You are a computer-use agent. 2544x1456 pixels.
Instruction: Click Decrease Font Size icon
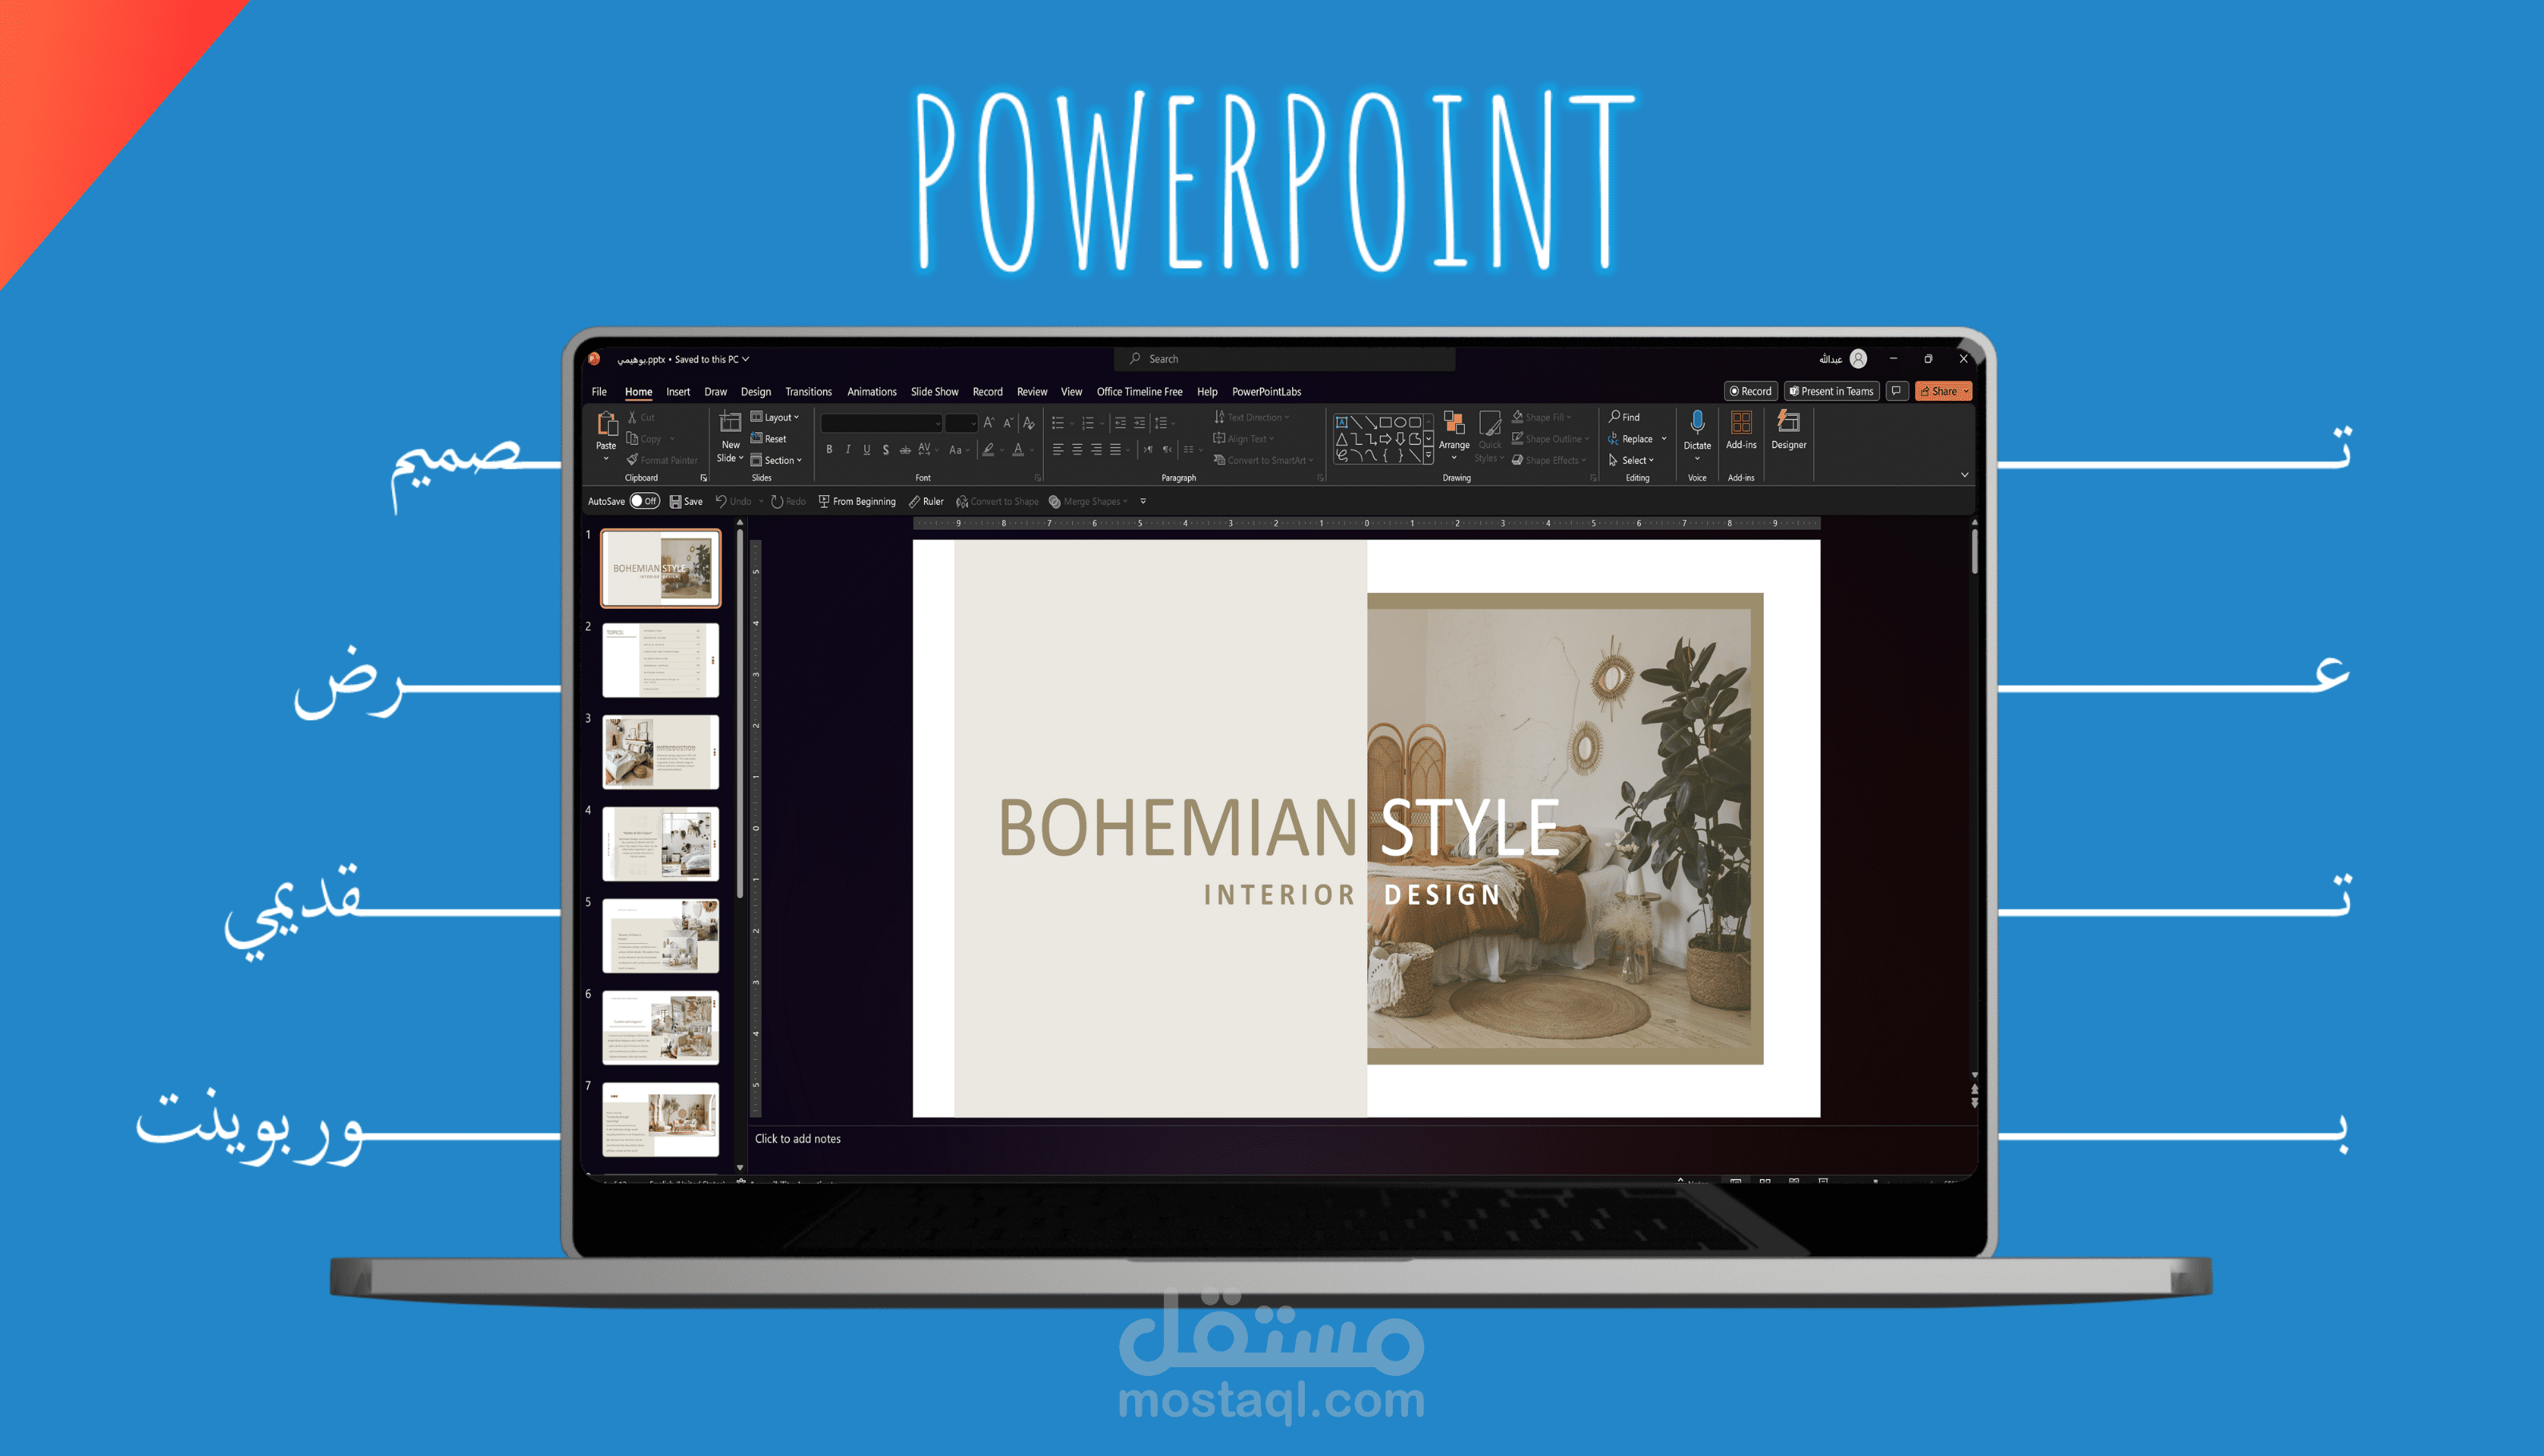(1008, 423)
